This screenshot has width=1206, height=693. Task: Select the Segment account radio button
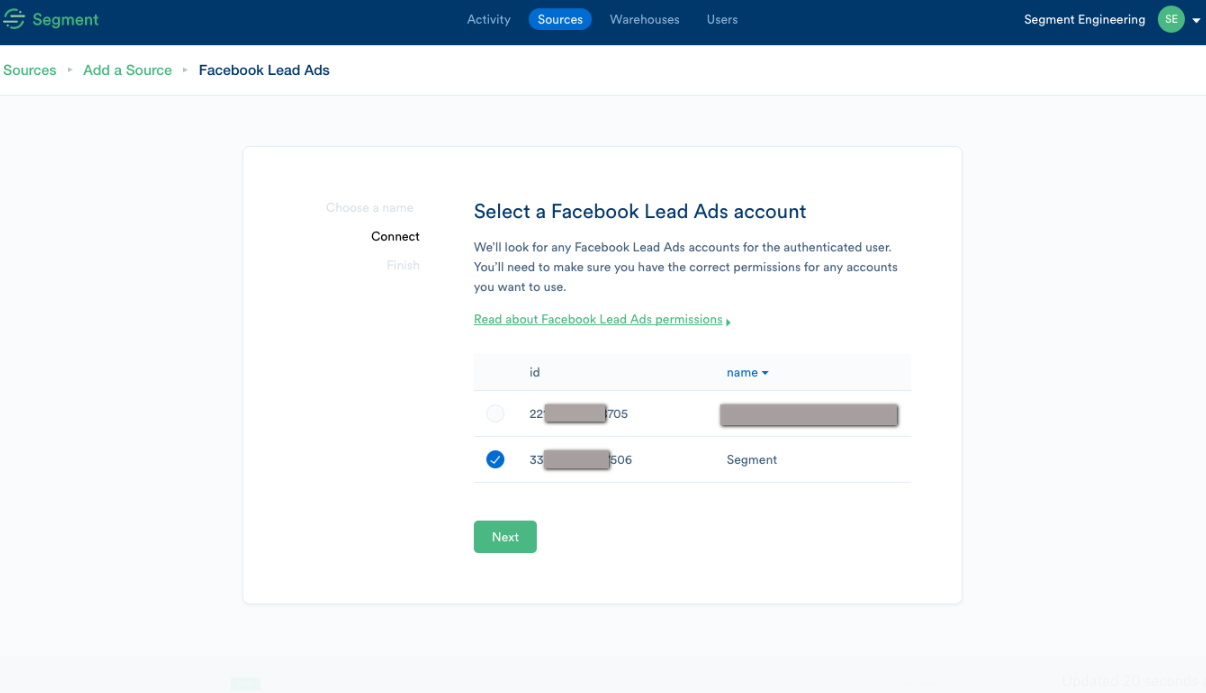[495, 460]
